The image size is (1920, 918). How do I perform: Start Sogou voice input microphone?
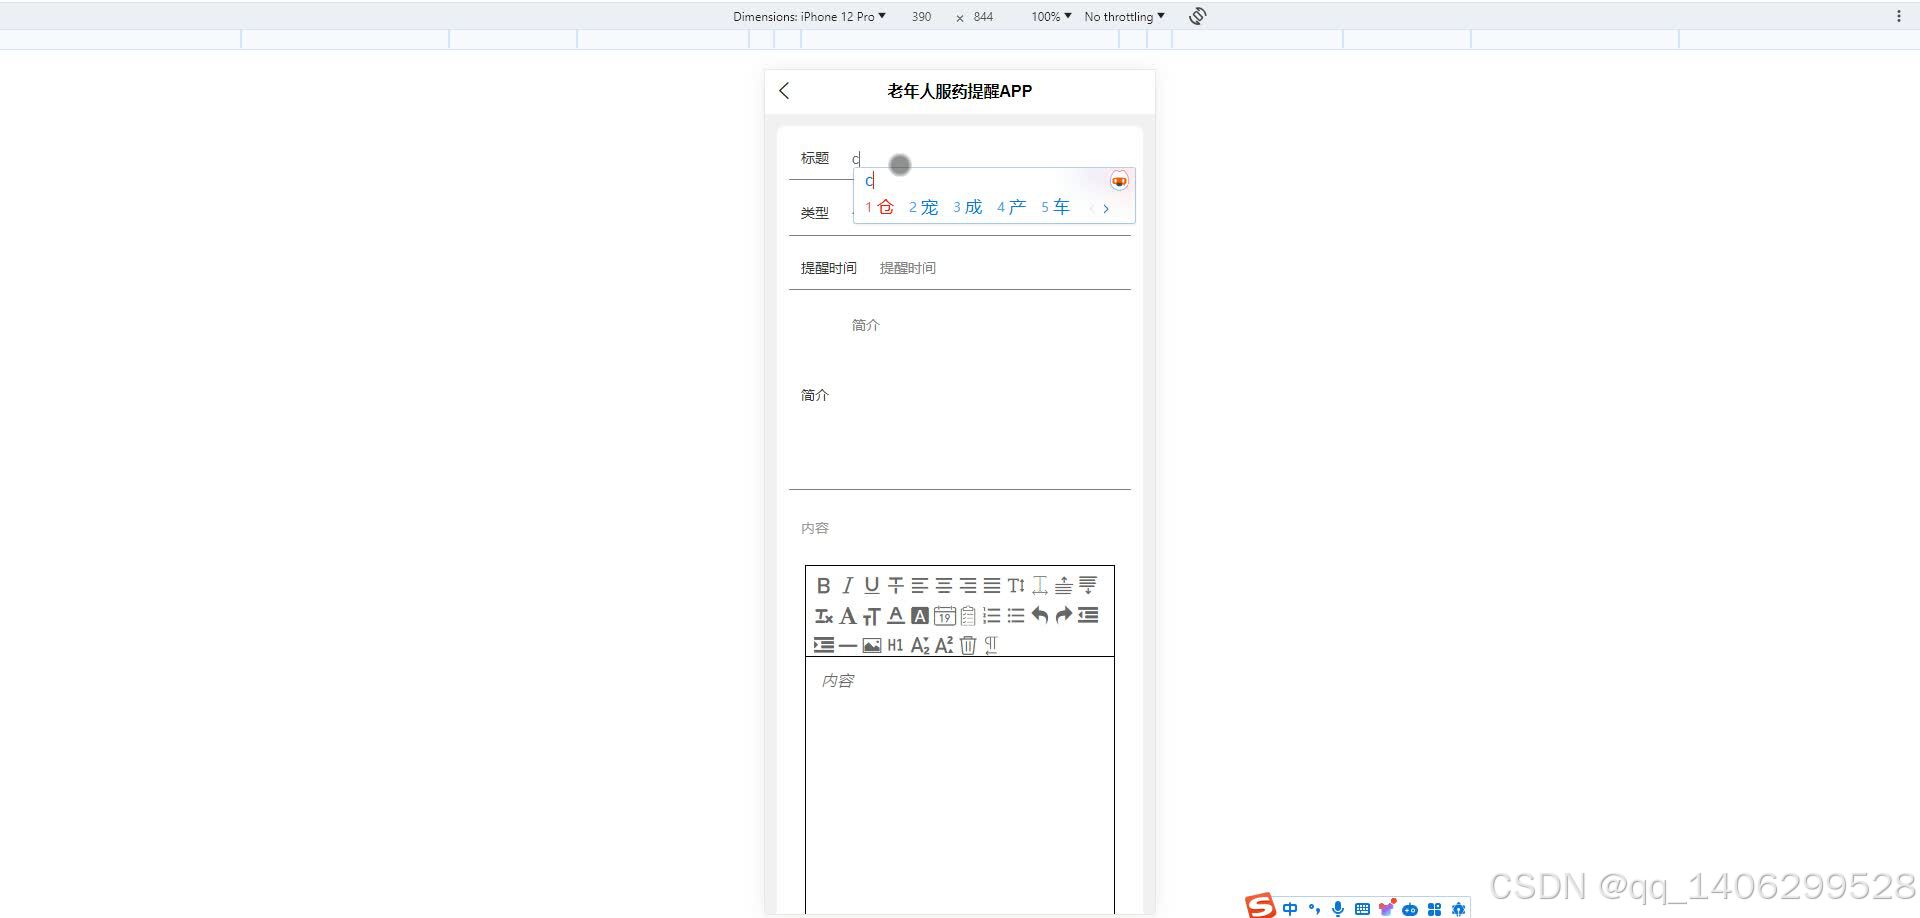tap(1338, 909)
